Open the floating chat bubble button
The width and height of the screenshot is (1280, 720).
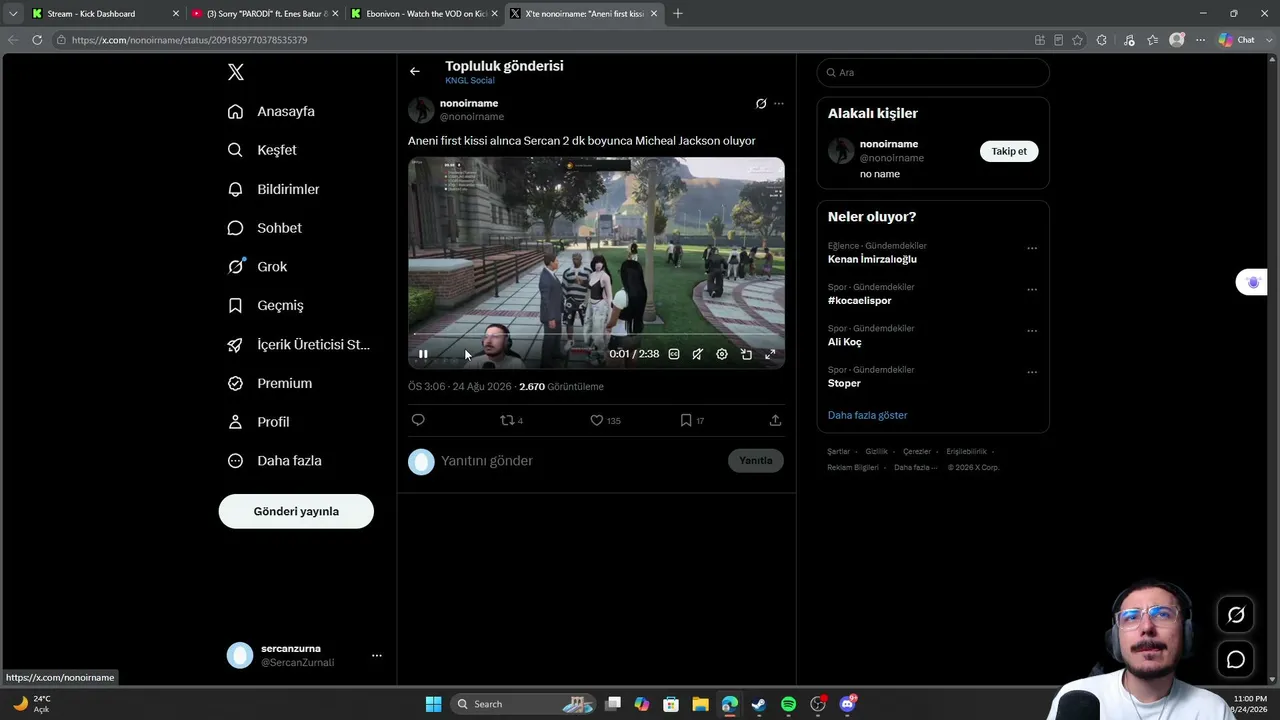(1236, 660)
